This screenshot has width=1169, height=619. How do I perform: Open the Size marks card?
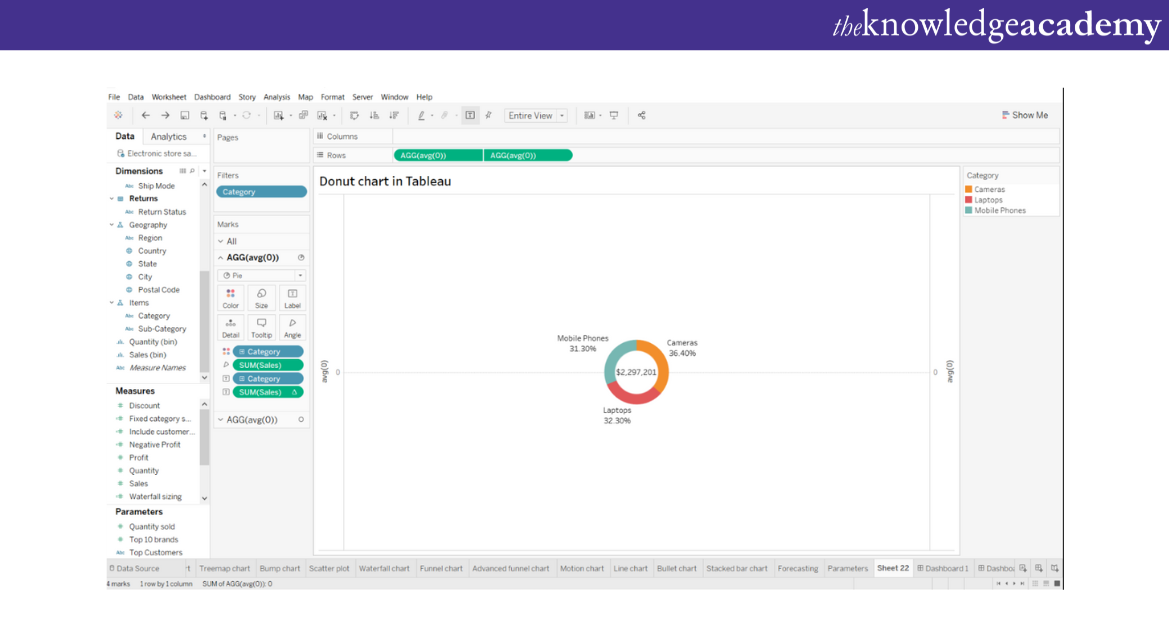coord(261,298)
